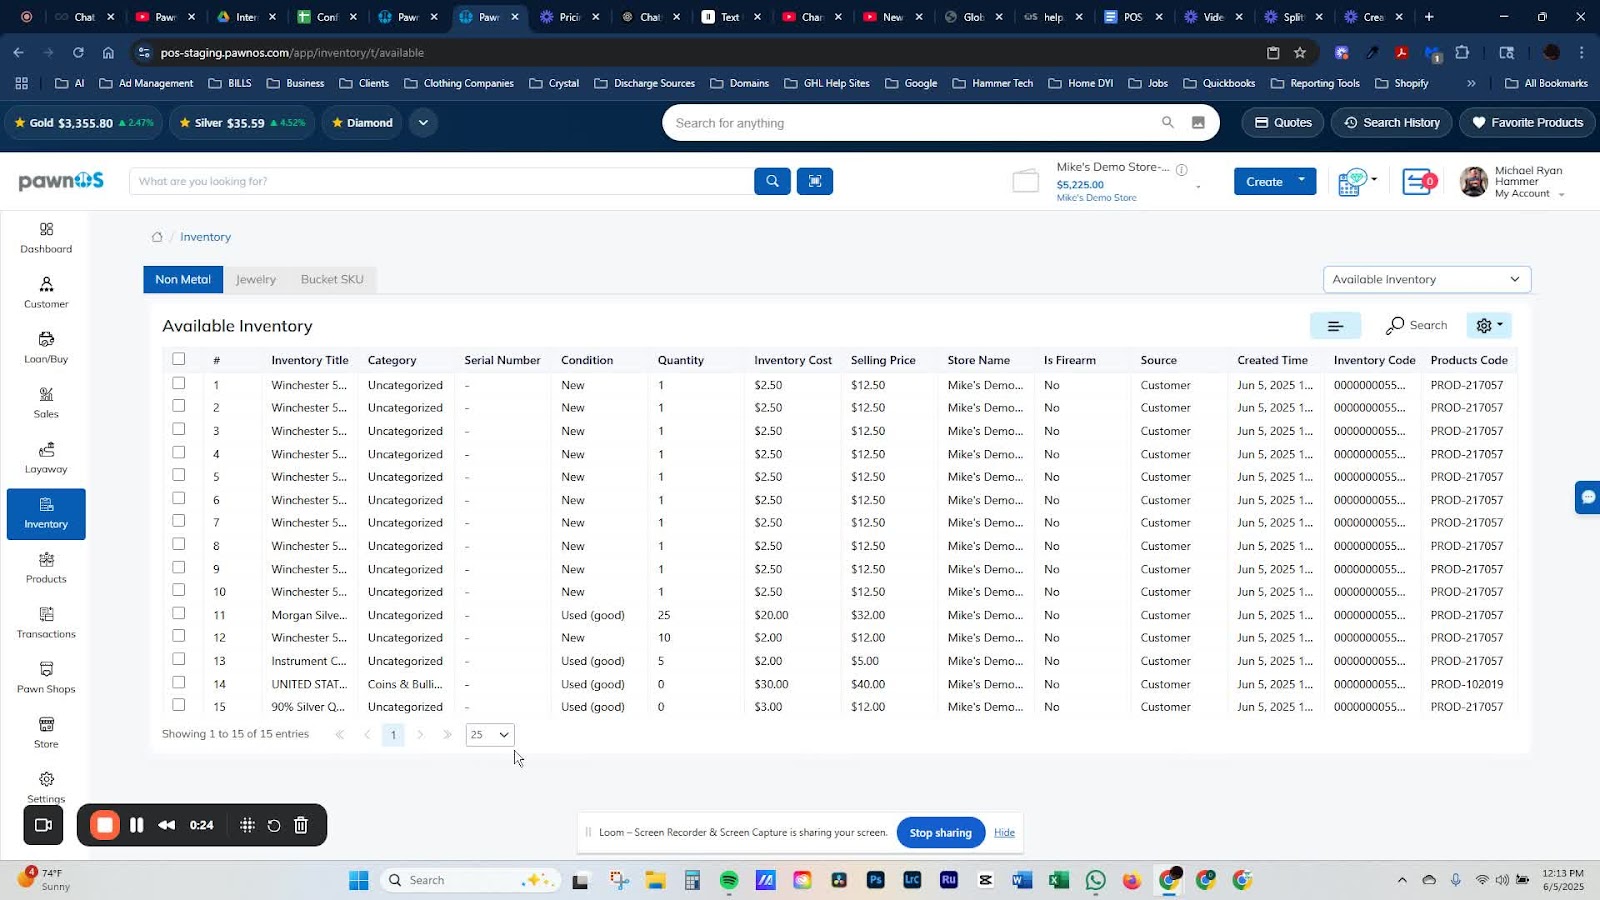
Task: Open Spotify from the taskbar
Action: [729, 880]
